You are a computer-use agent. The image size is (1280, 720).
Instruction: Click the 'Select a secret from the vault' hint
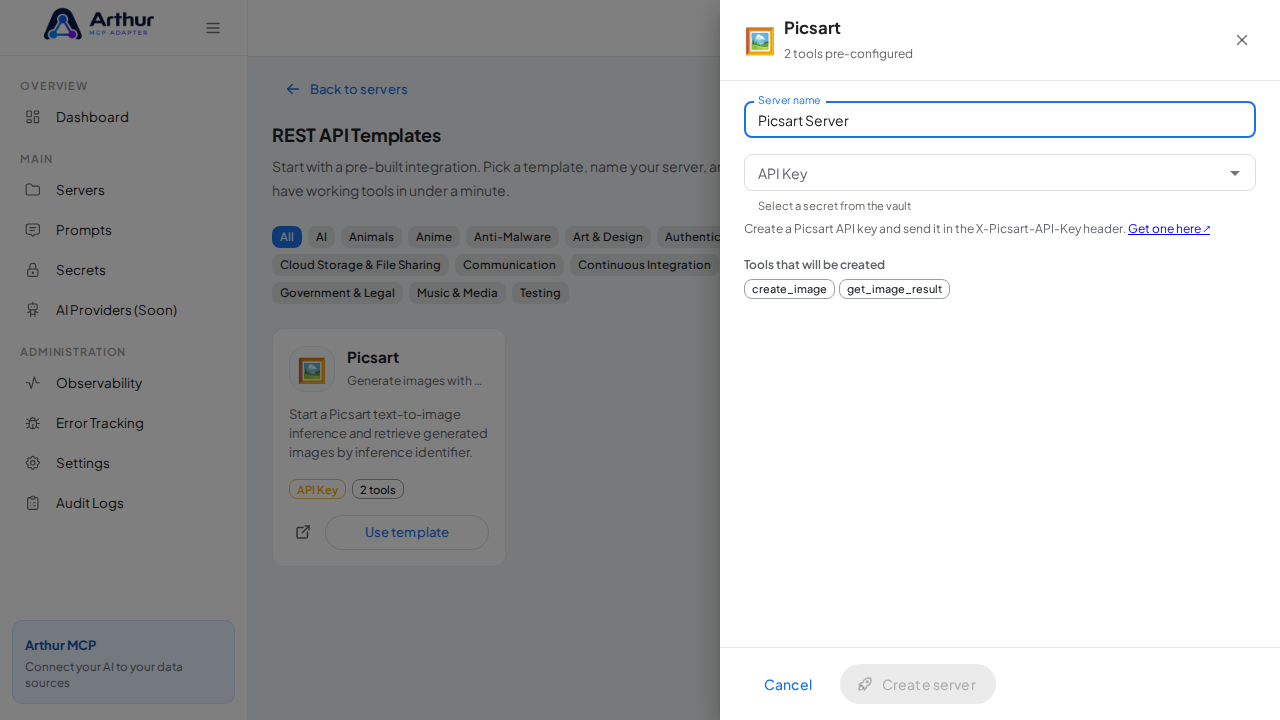pyautogui.click(x=834, y=206)
